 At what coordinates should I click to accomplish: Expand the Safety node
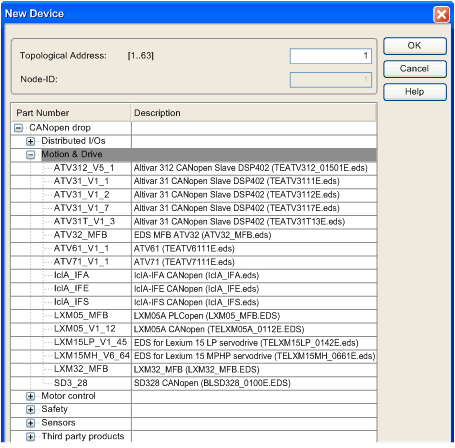[x=31, y=410]
